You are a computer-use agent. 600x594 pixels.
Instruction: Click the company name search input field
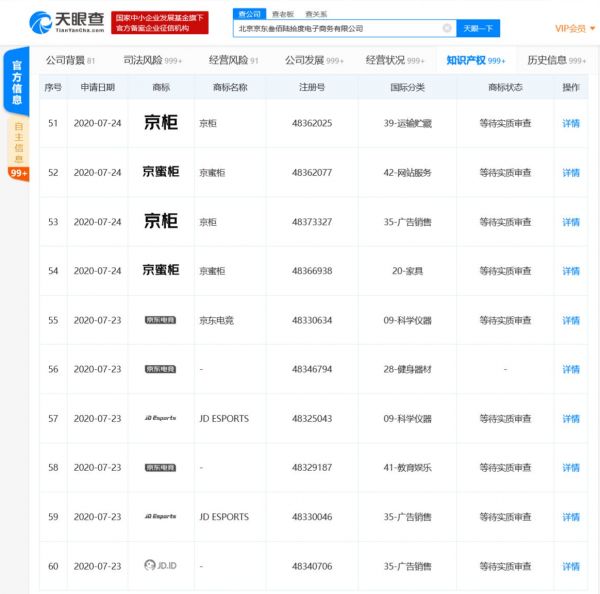point(335,29)
